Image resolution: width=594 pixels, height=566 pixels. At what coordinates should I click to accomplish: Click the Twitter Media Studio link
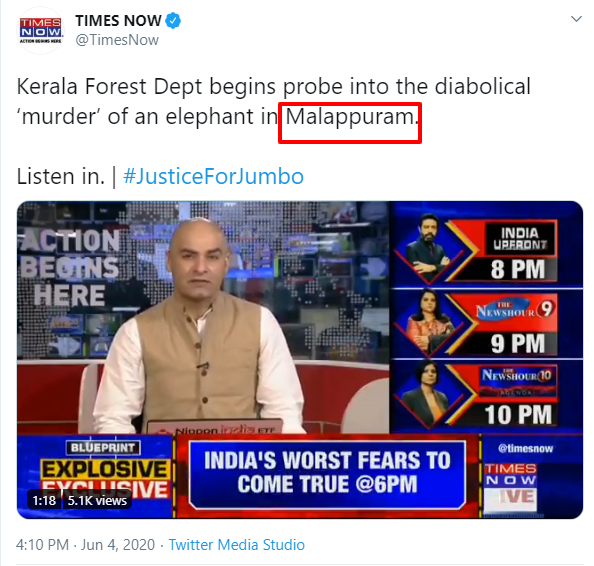236,545
